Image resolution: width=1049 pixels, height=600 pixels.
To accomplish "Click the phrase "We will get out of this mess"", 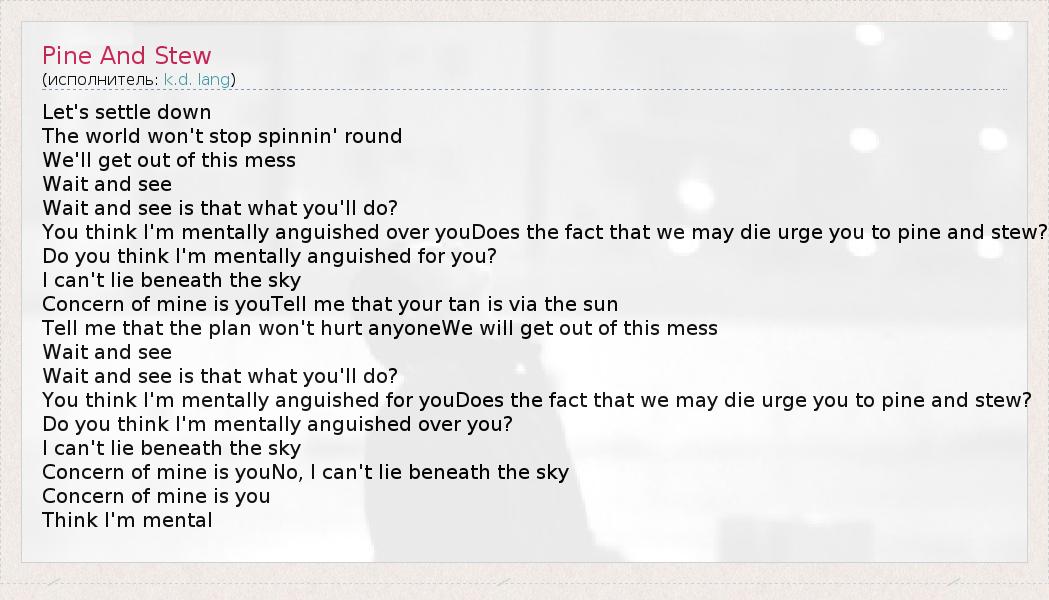I will pos(580,328).
